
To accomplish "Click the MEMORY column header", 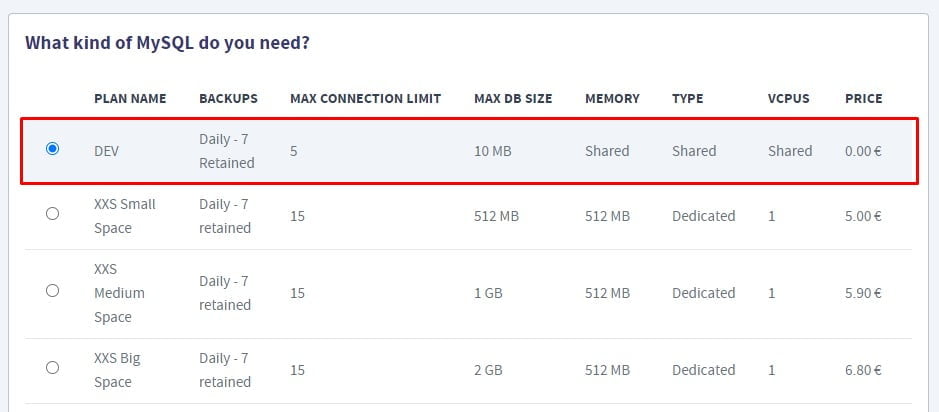I will 612,99.
